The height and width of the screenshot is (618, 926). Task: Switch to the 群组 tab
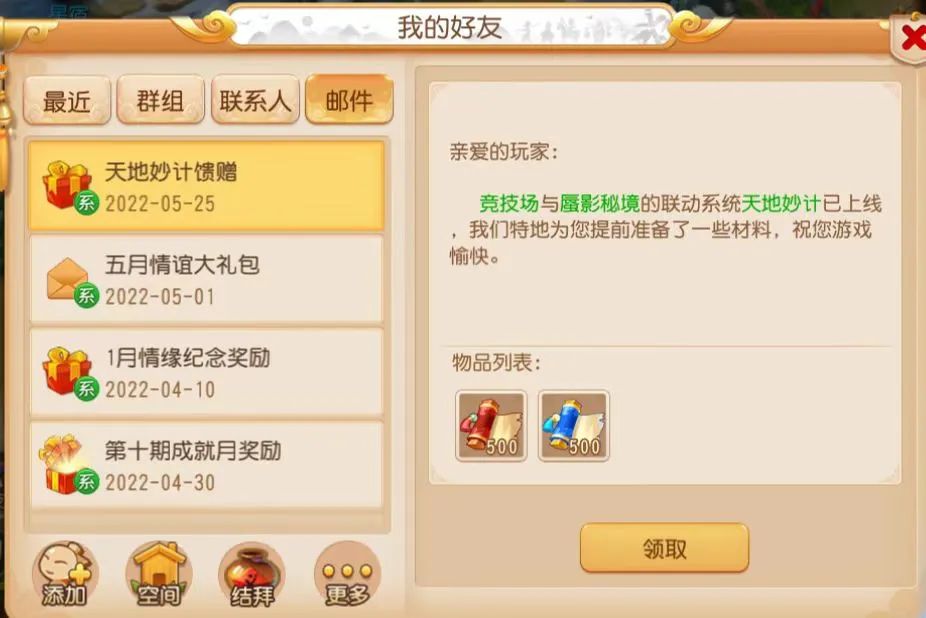pos(161,100)
